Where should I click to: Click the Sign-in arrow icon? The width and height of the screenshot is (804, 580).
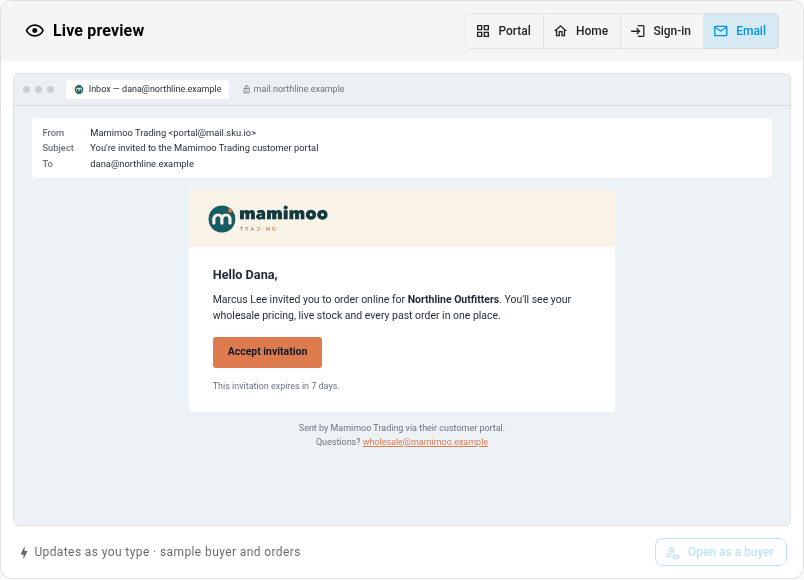[x=637, y=31]
